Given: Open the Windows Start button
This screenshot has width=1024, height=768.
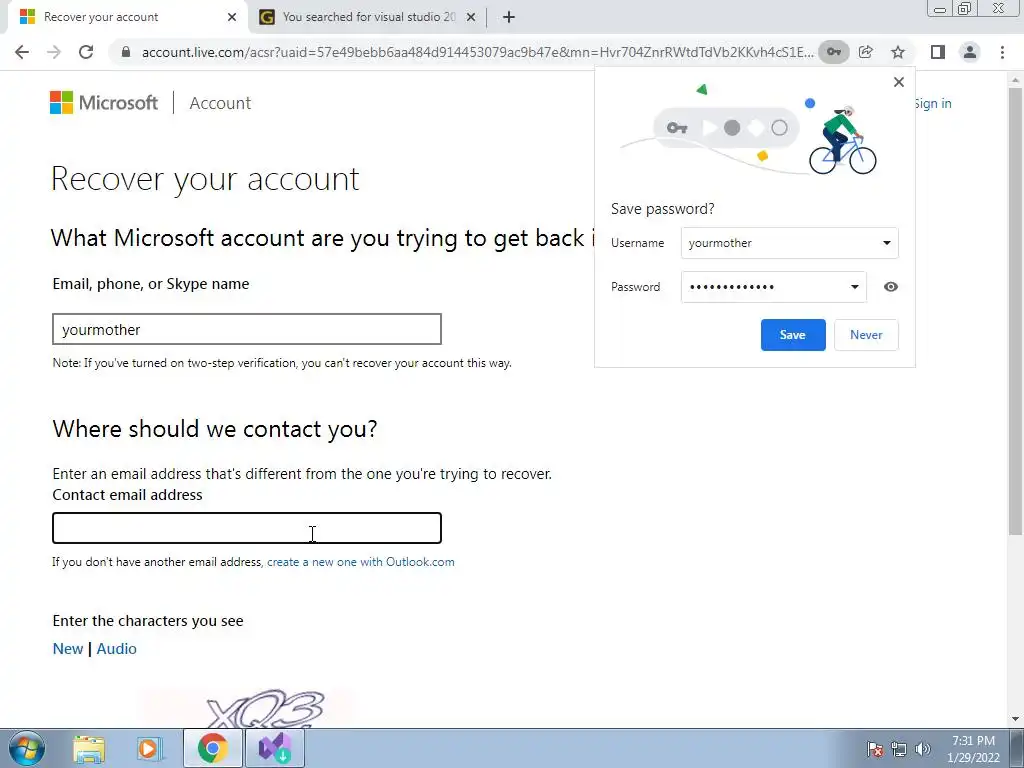Looking at the screenshot, I should 26,748.
